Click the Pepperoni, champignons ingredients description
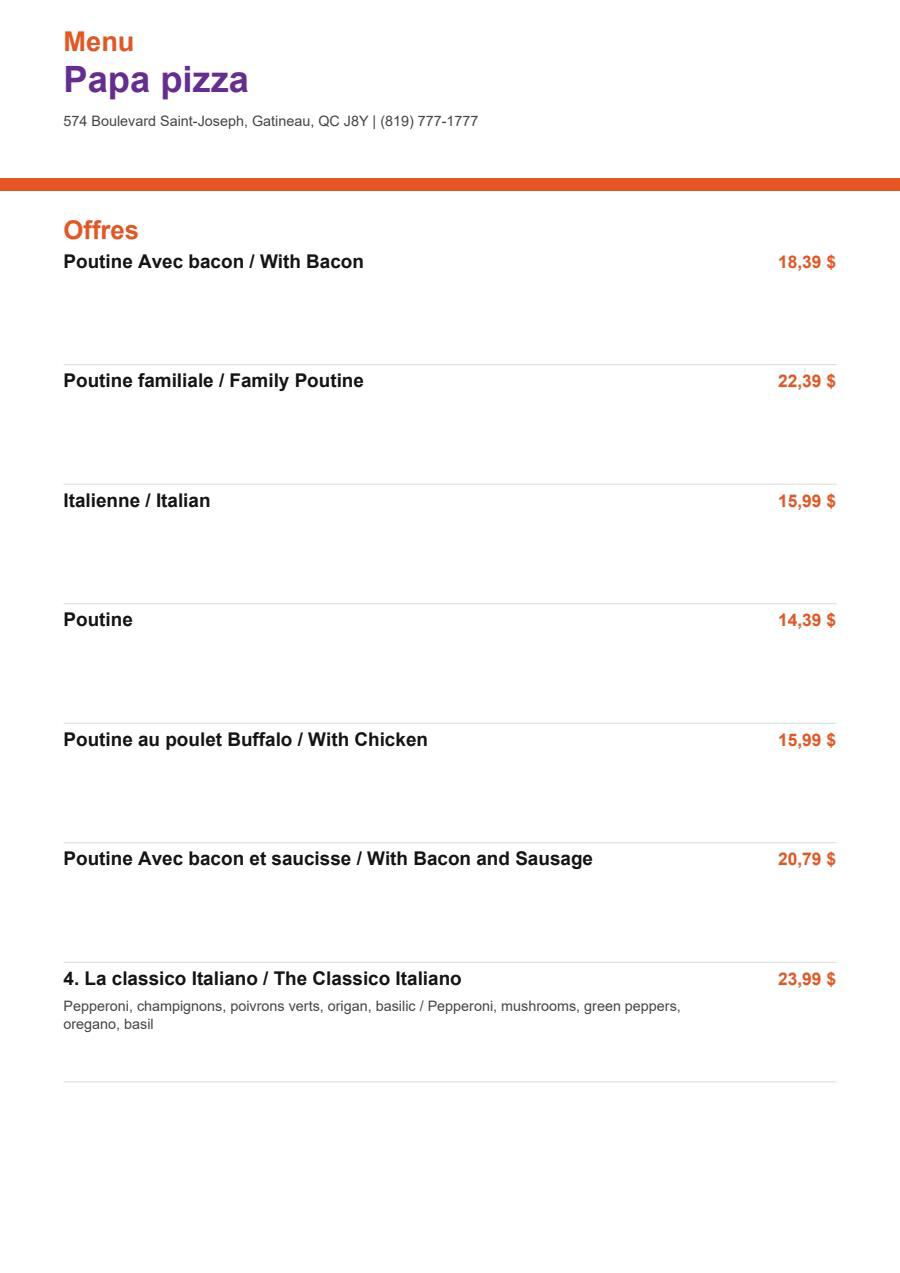 tap(372, 1015)
